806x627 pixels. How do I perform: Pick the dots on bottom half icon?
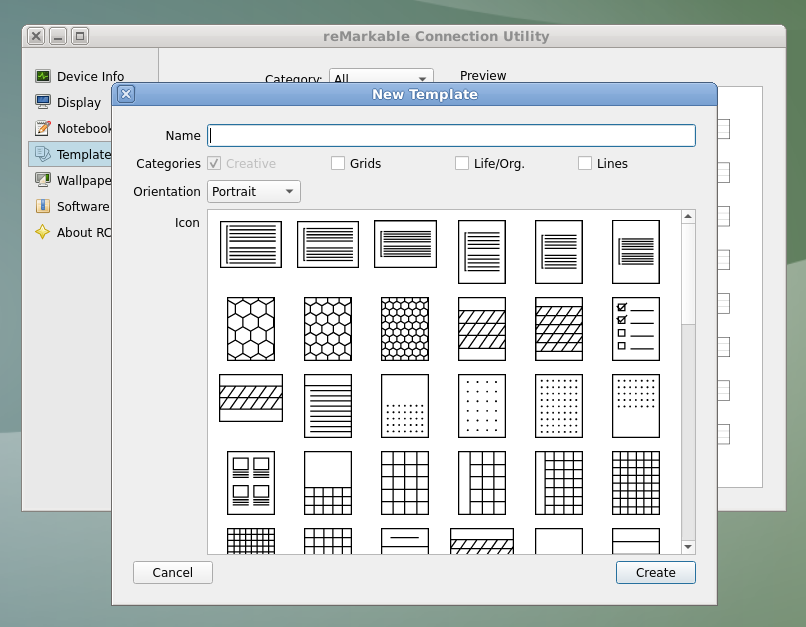pyautogui.click(x=405, y=406)
